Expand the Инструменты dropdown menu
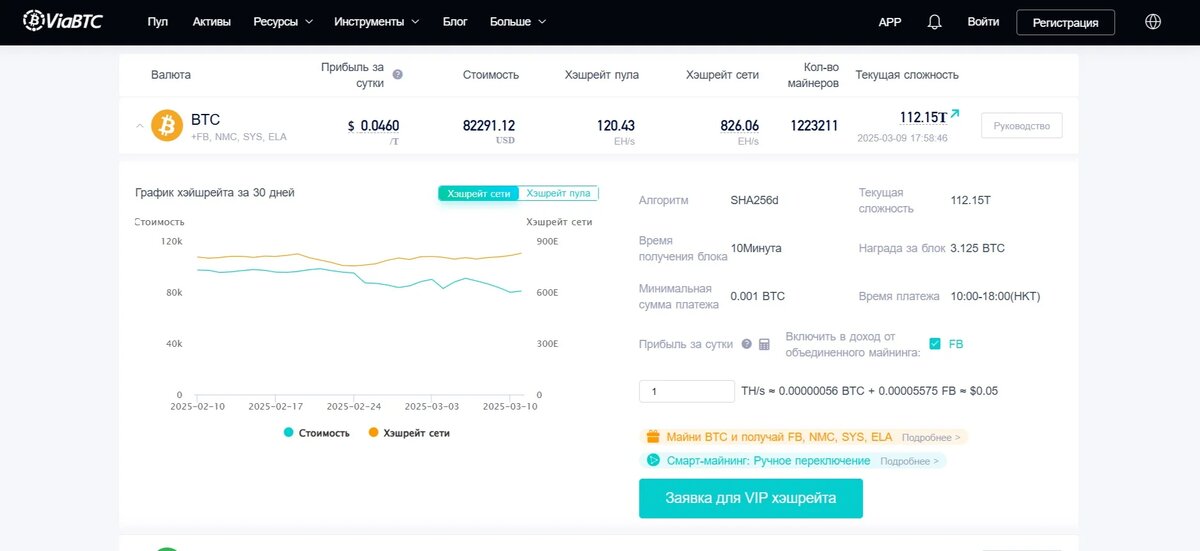 (377, 22)
